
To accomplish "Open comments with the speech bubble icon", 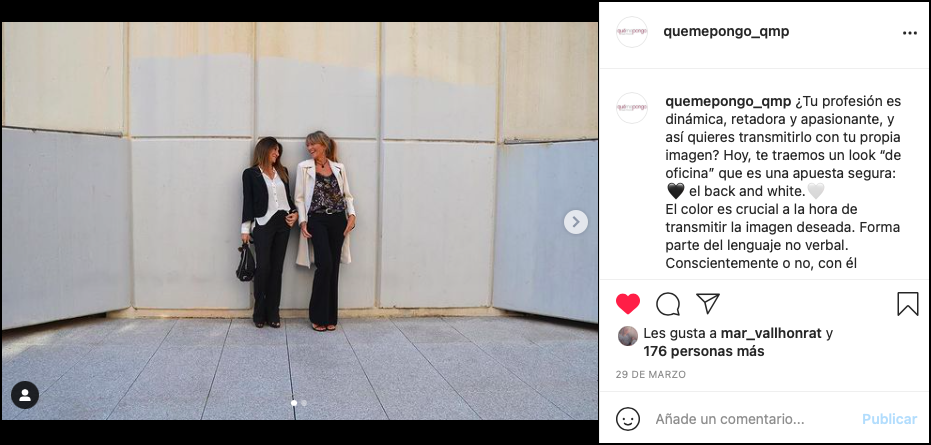I will point(668,304).
